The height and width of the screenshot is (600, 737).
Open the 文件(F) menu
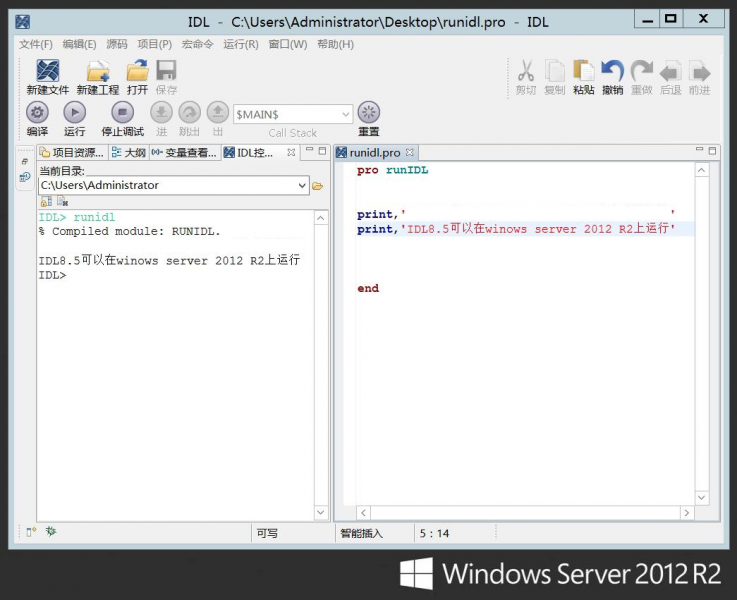coord(36,44)
